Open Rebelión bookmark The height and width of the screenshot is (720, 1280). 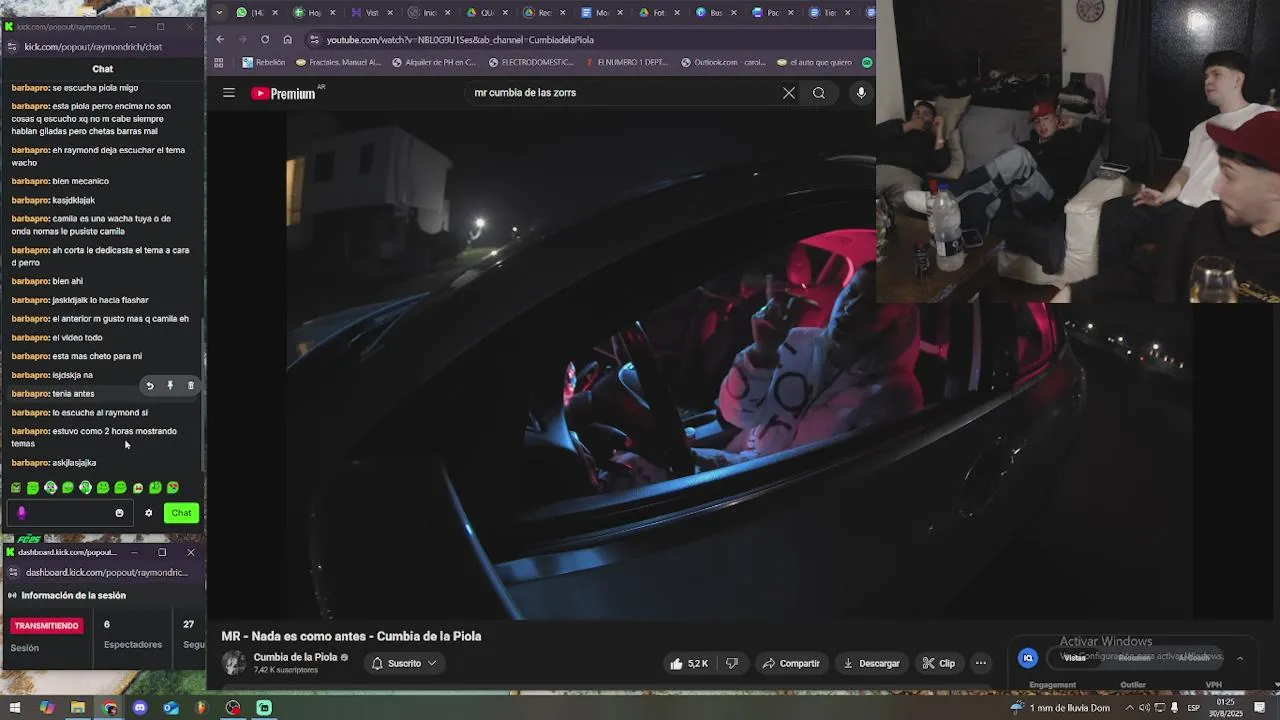pos(263,62)
